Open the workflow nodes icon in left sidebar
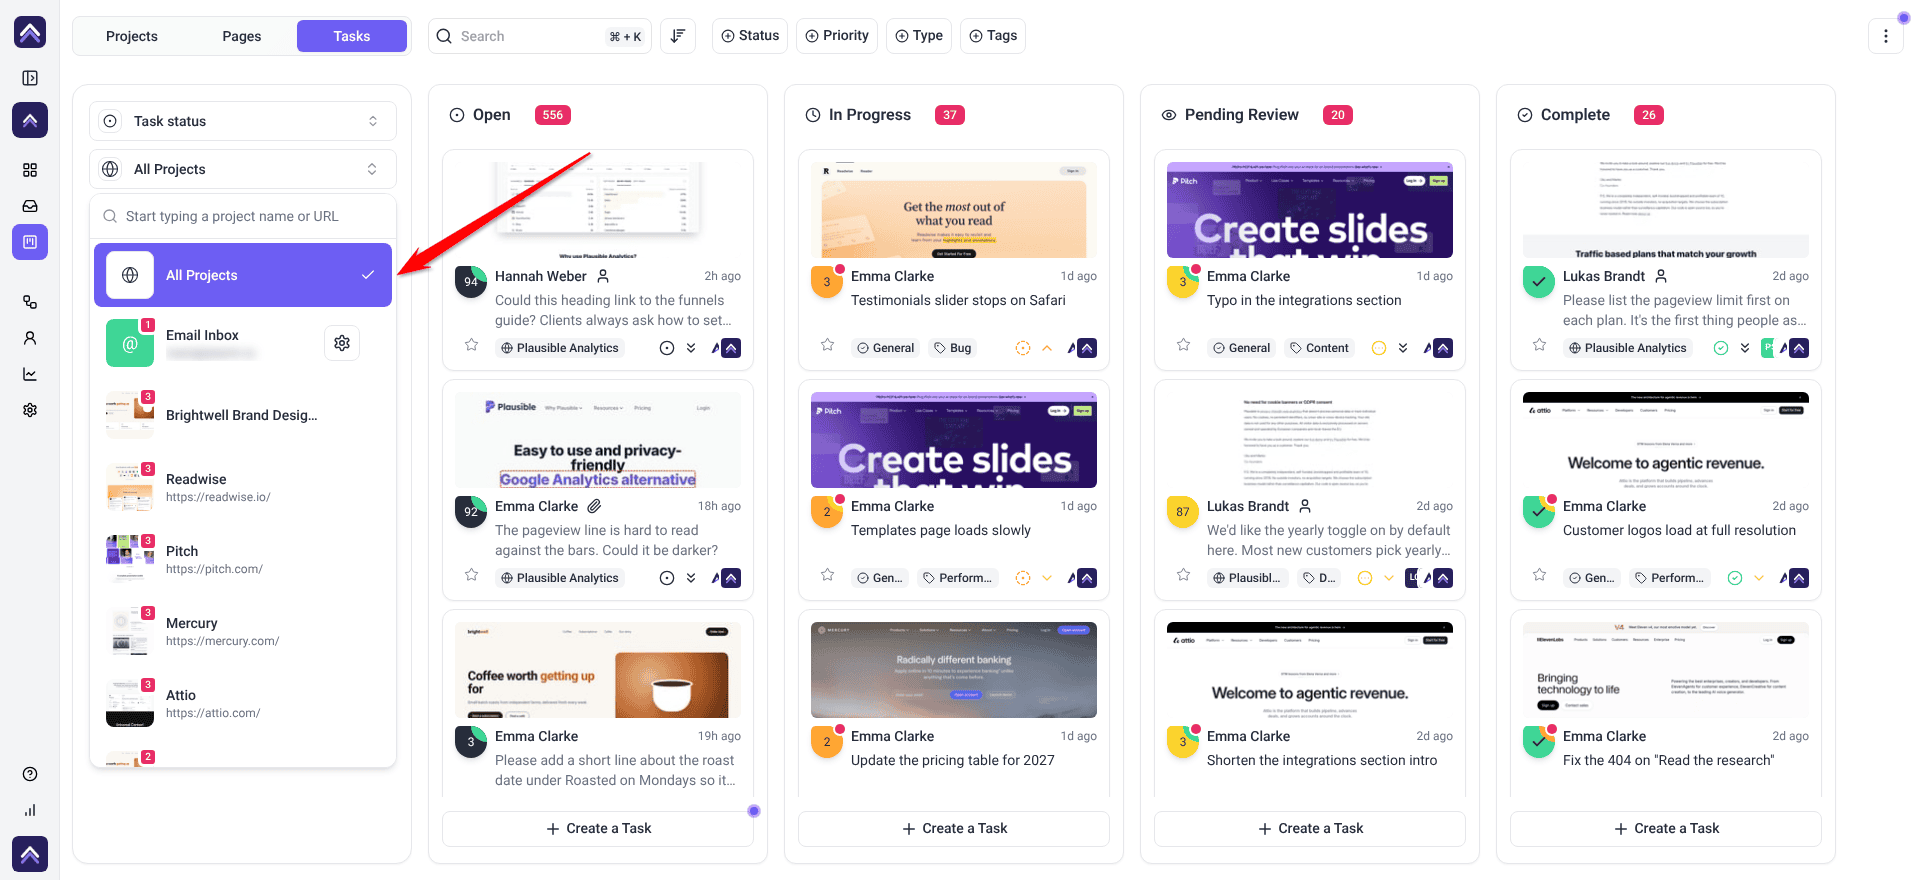This screenshot has height=880, width=1920. point(30,302)
